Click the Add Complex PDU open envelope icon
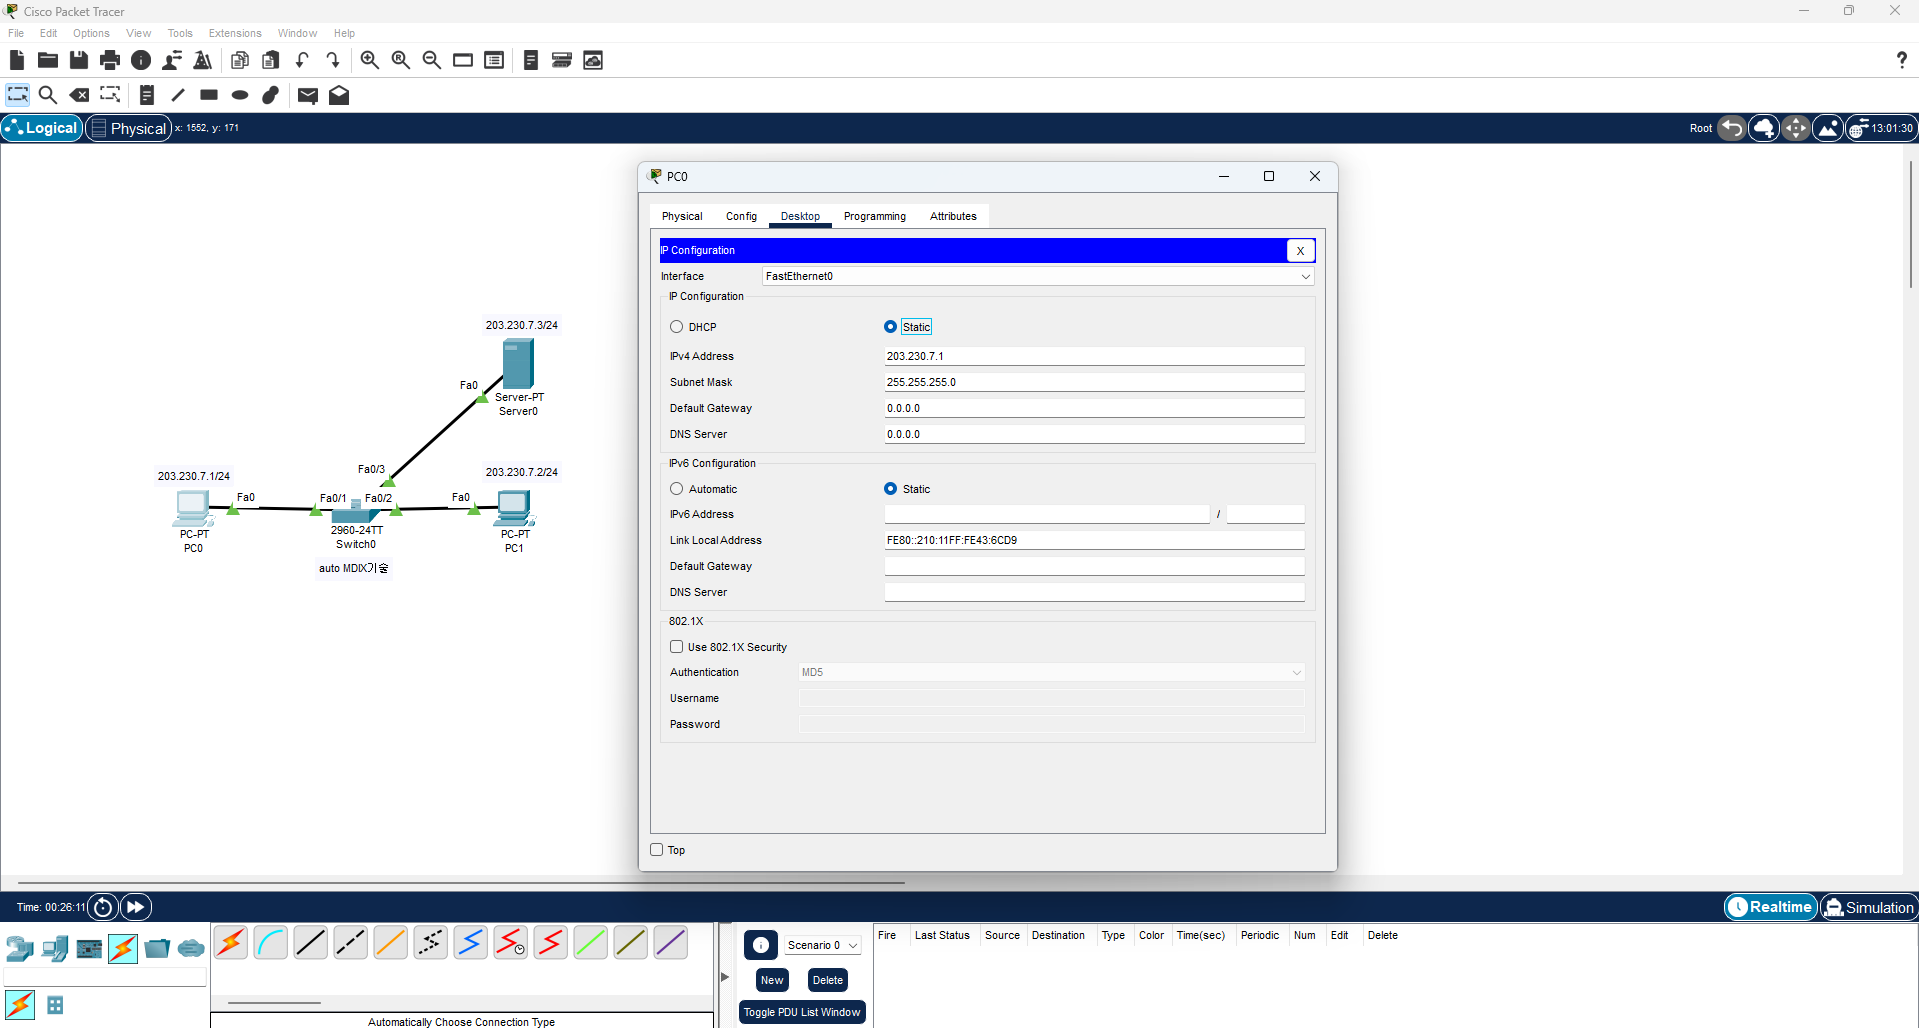 point(339,95)
